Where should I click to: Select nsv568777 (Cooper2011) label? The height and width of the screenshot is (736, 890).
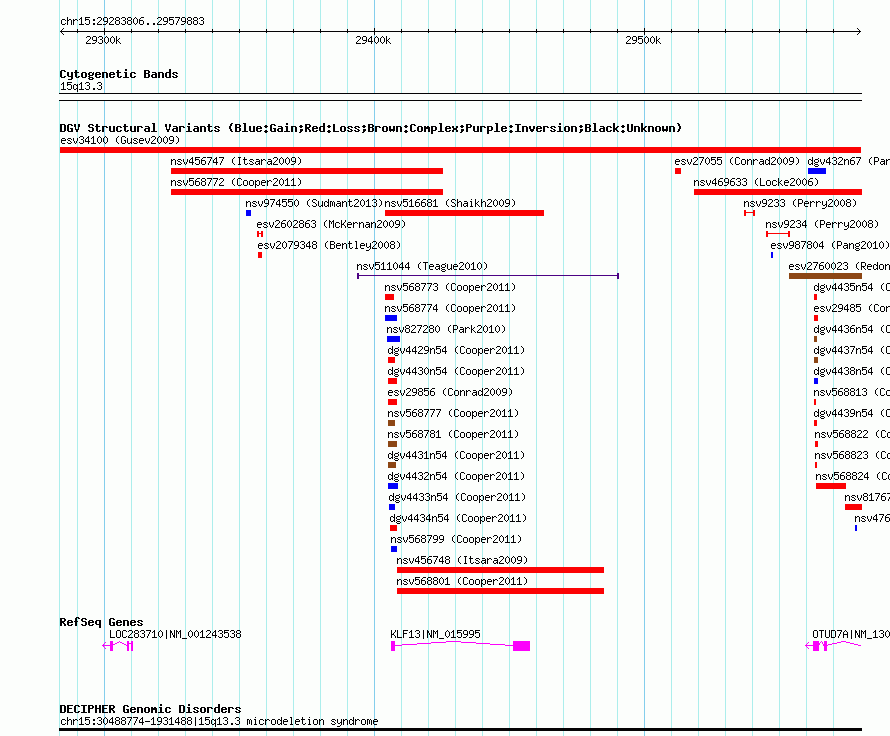point(453,413)
